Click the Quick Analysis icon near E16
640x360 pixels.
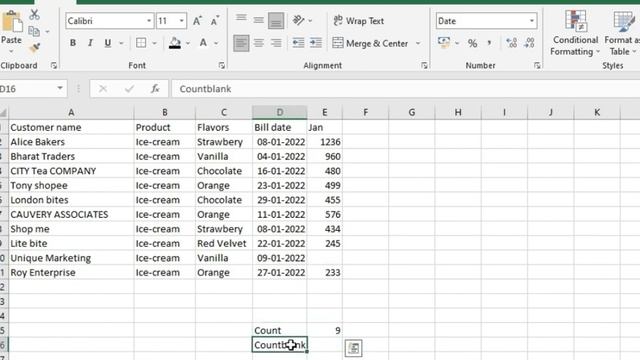pos(353,348)
